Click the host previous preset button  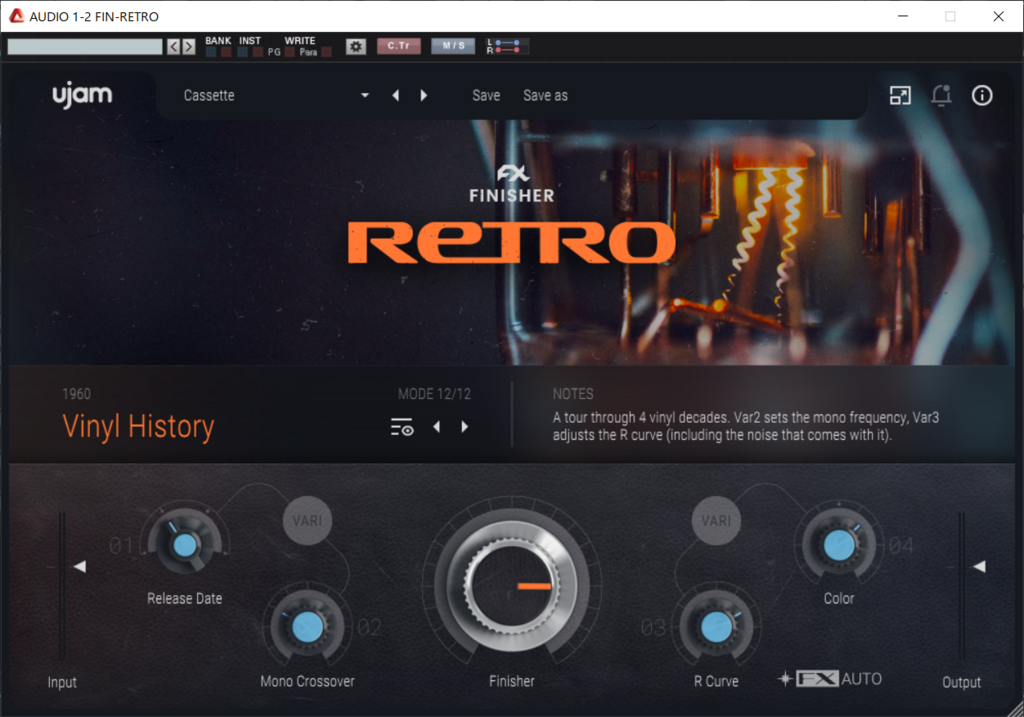[x=173, y=46]
